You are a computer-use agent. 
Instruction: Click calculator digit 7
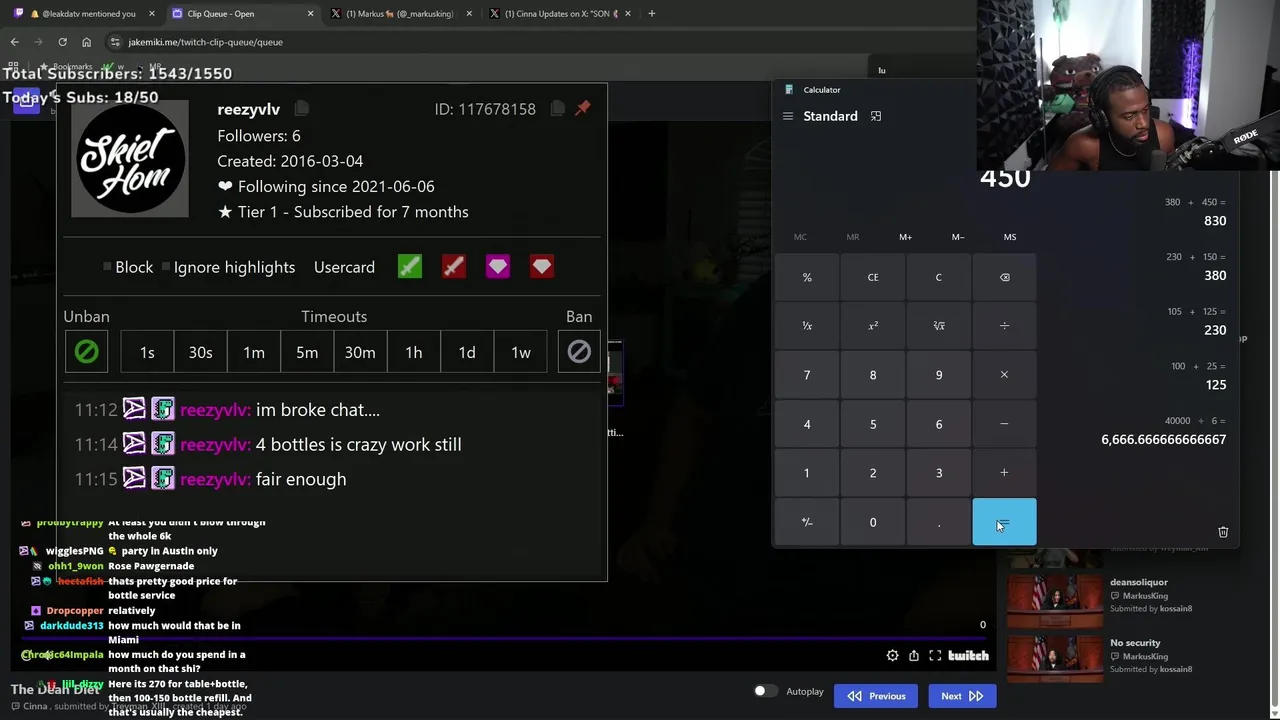coord(807,375)
